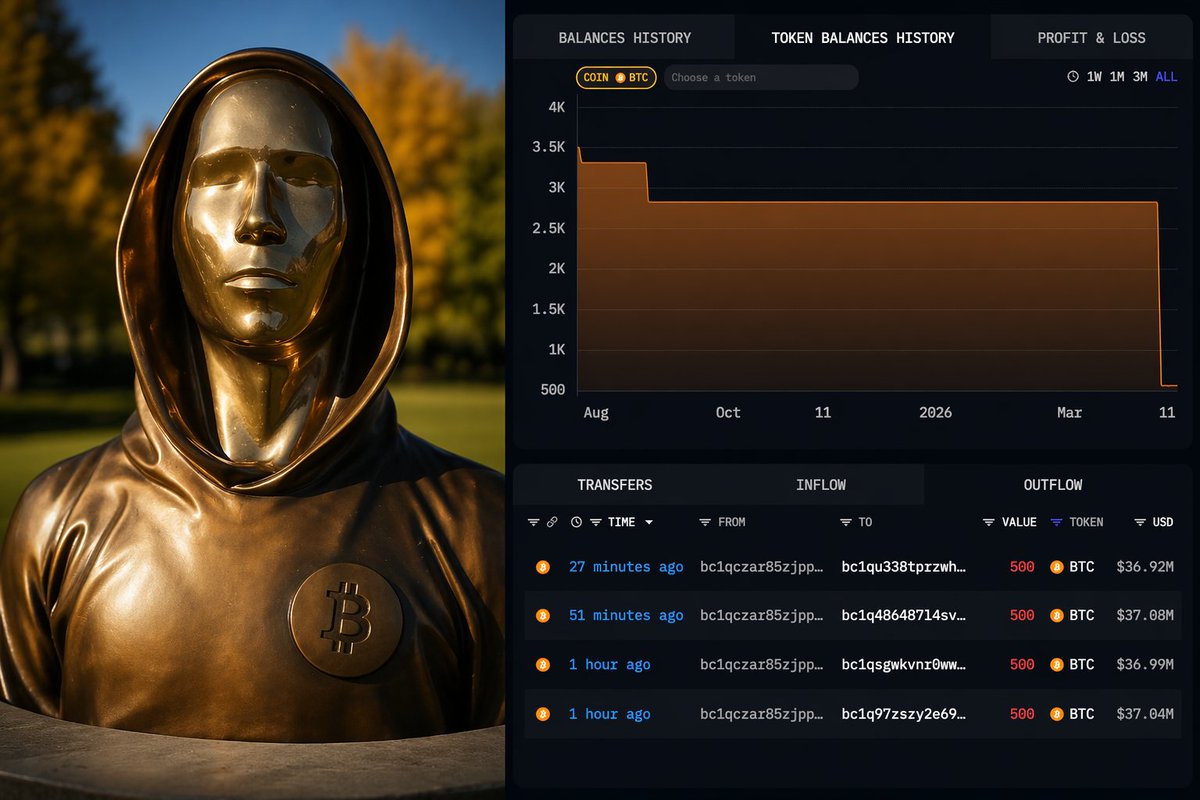The height and width of the screenshot is (800, 1200).
Task: Click the 2026 label on chart axis
Action: (936, 413)
